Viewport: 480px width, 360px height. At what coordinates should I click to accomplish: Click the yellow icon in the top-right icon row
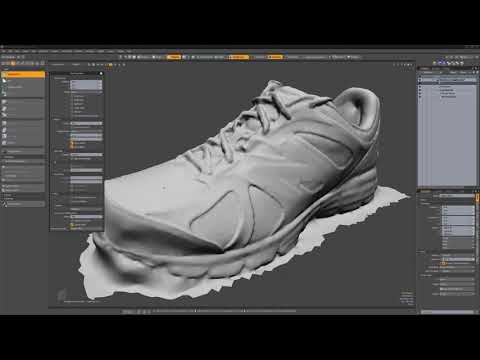click(x=435, y=63)
